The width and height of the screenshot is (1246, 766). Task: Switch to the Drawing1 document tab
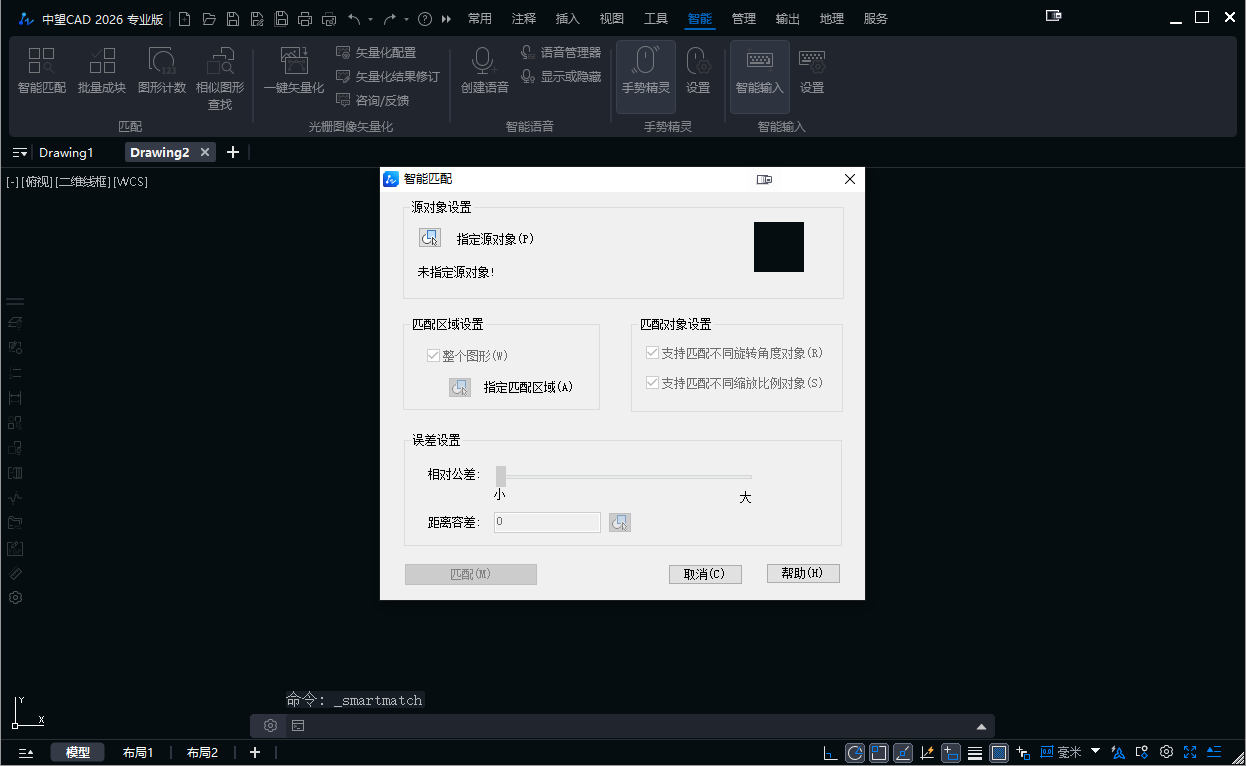pos(66,152)
